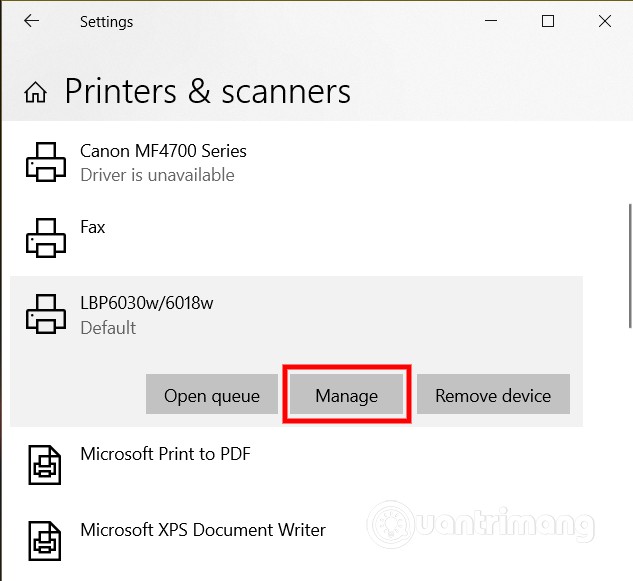The image size is (633, 581).
Task: Click the Fax printer icon
Action: tap(46, 238)
